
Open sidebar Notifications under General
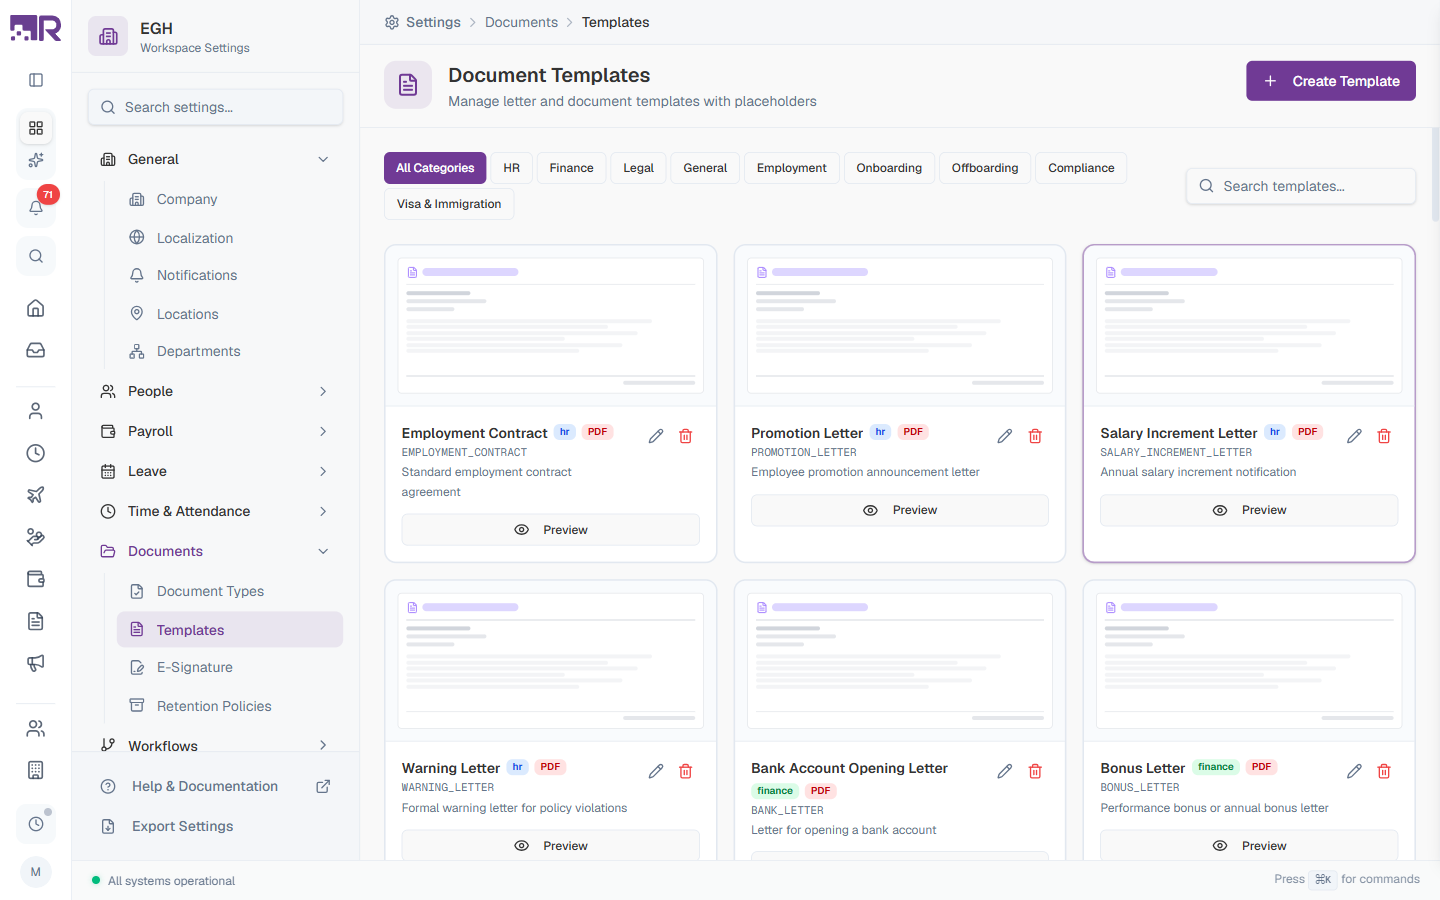click(x=230, y=275)
